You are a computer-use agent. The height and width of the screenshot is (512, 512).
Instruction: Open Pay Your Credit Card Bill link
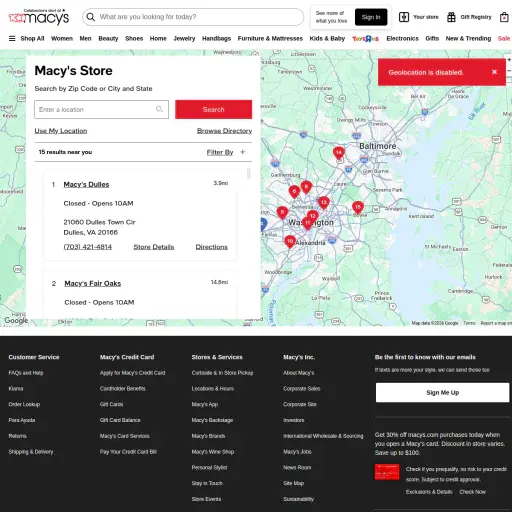(x=128, y=452)
